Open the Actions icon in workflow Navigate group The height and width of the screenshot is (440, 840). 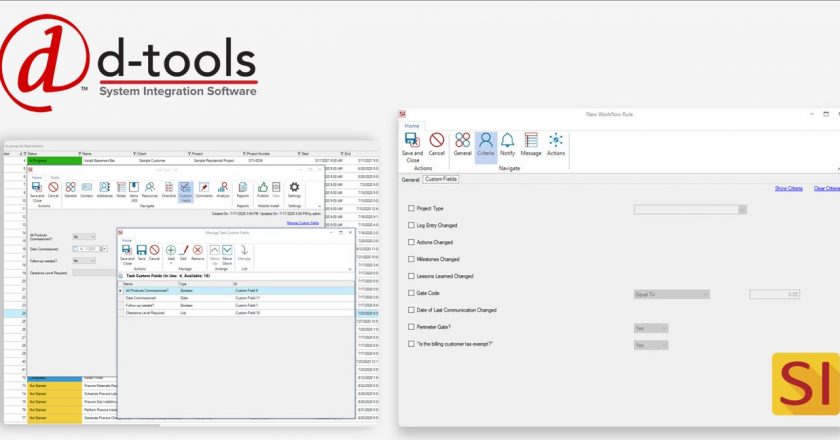(x=556, y=144)
